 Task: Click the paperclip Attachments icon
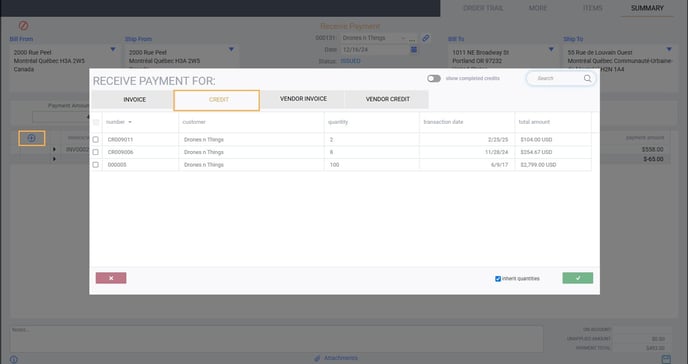(317, 358)
